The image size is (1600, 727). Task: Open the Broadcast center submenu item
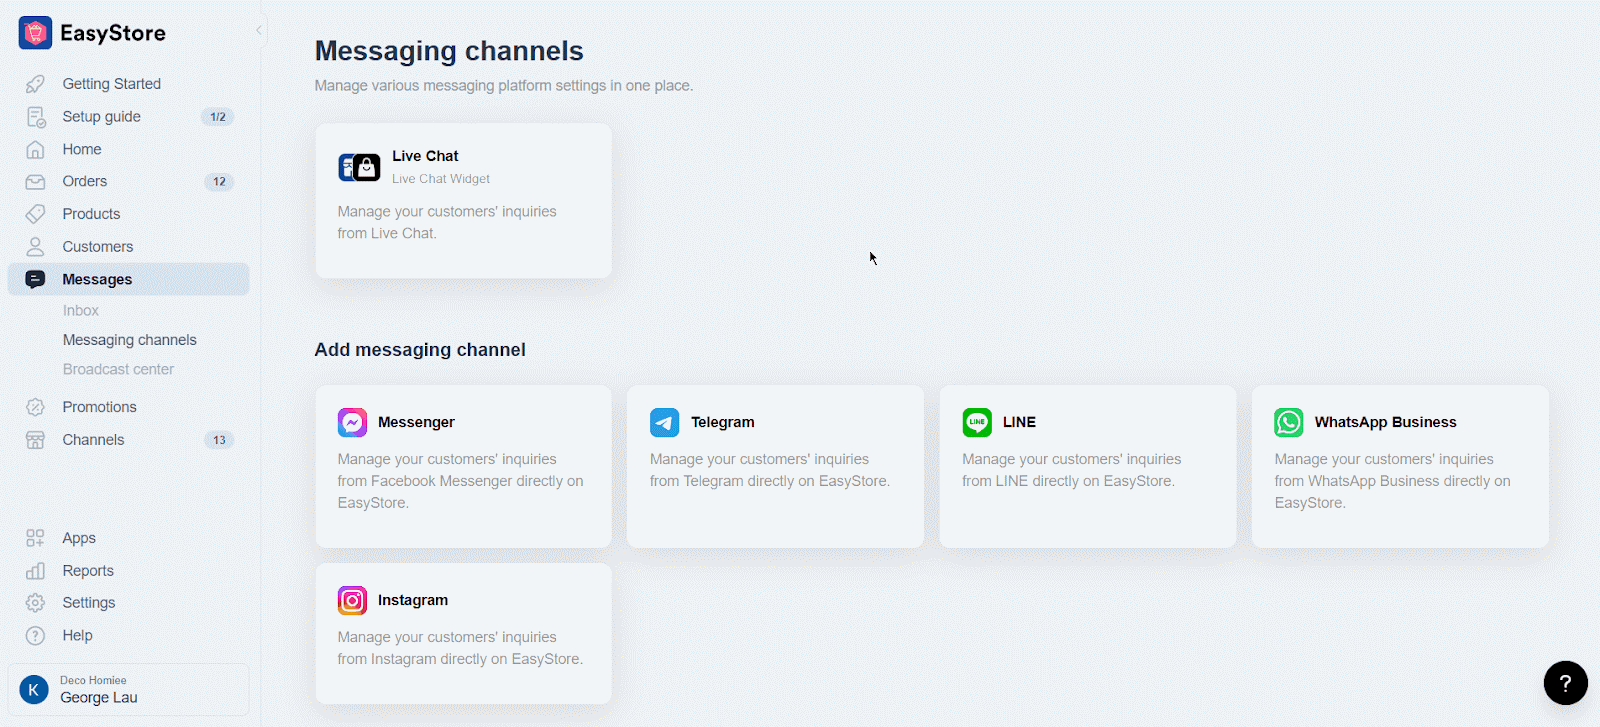click(118, 369)
